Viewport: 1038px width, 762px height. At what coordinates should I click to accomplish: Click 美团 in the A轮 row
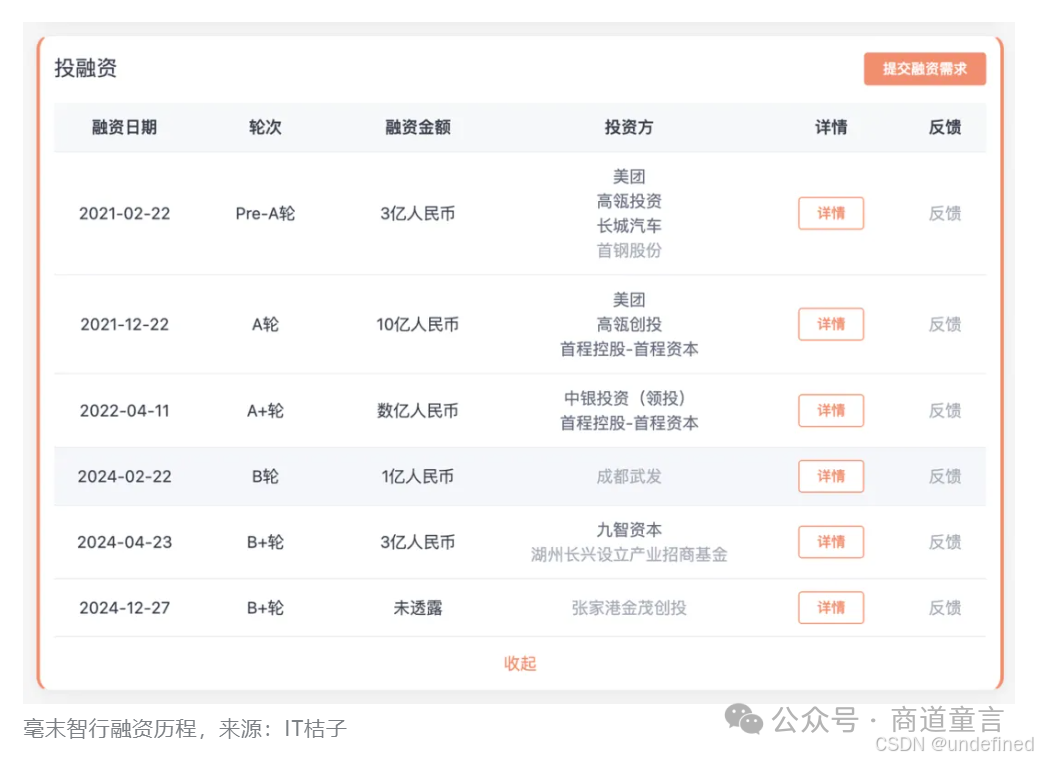(629, 300)
